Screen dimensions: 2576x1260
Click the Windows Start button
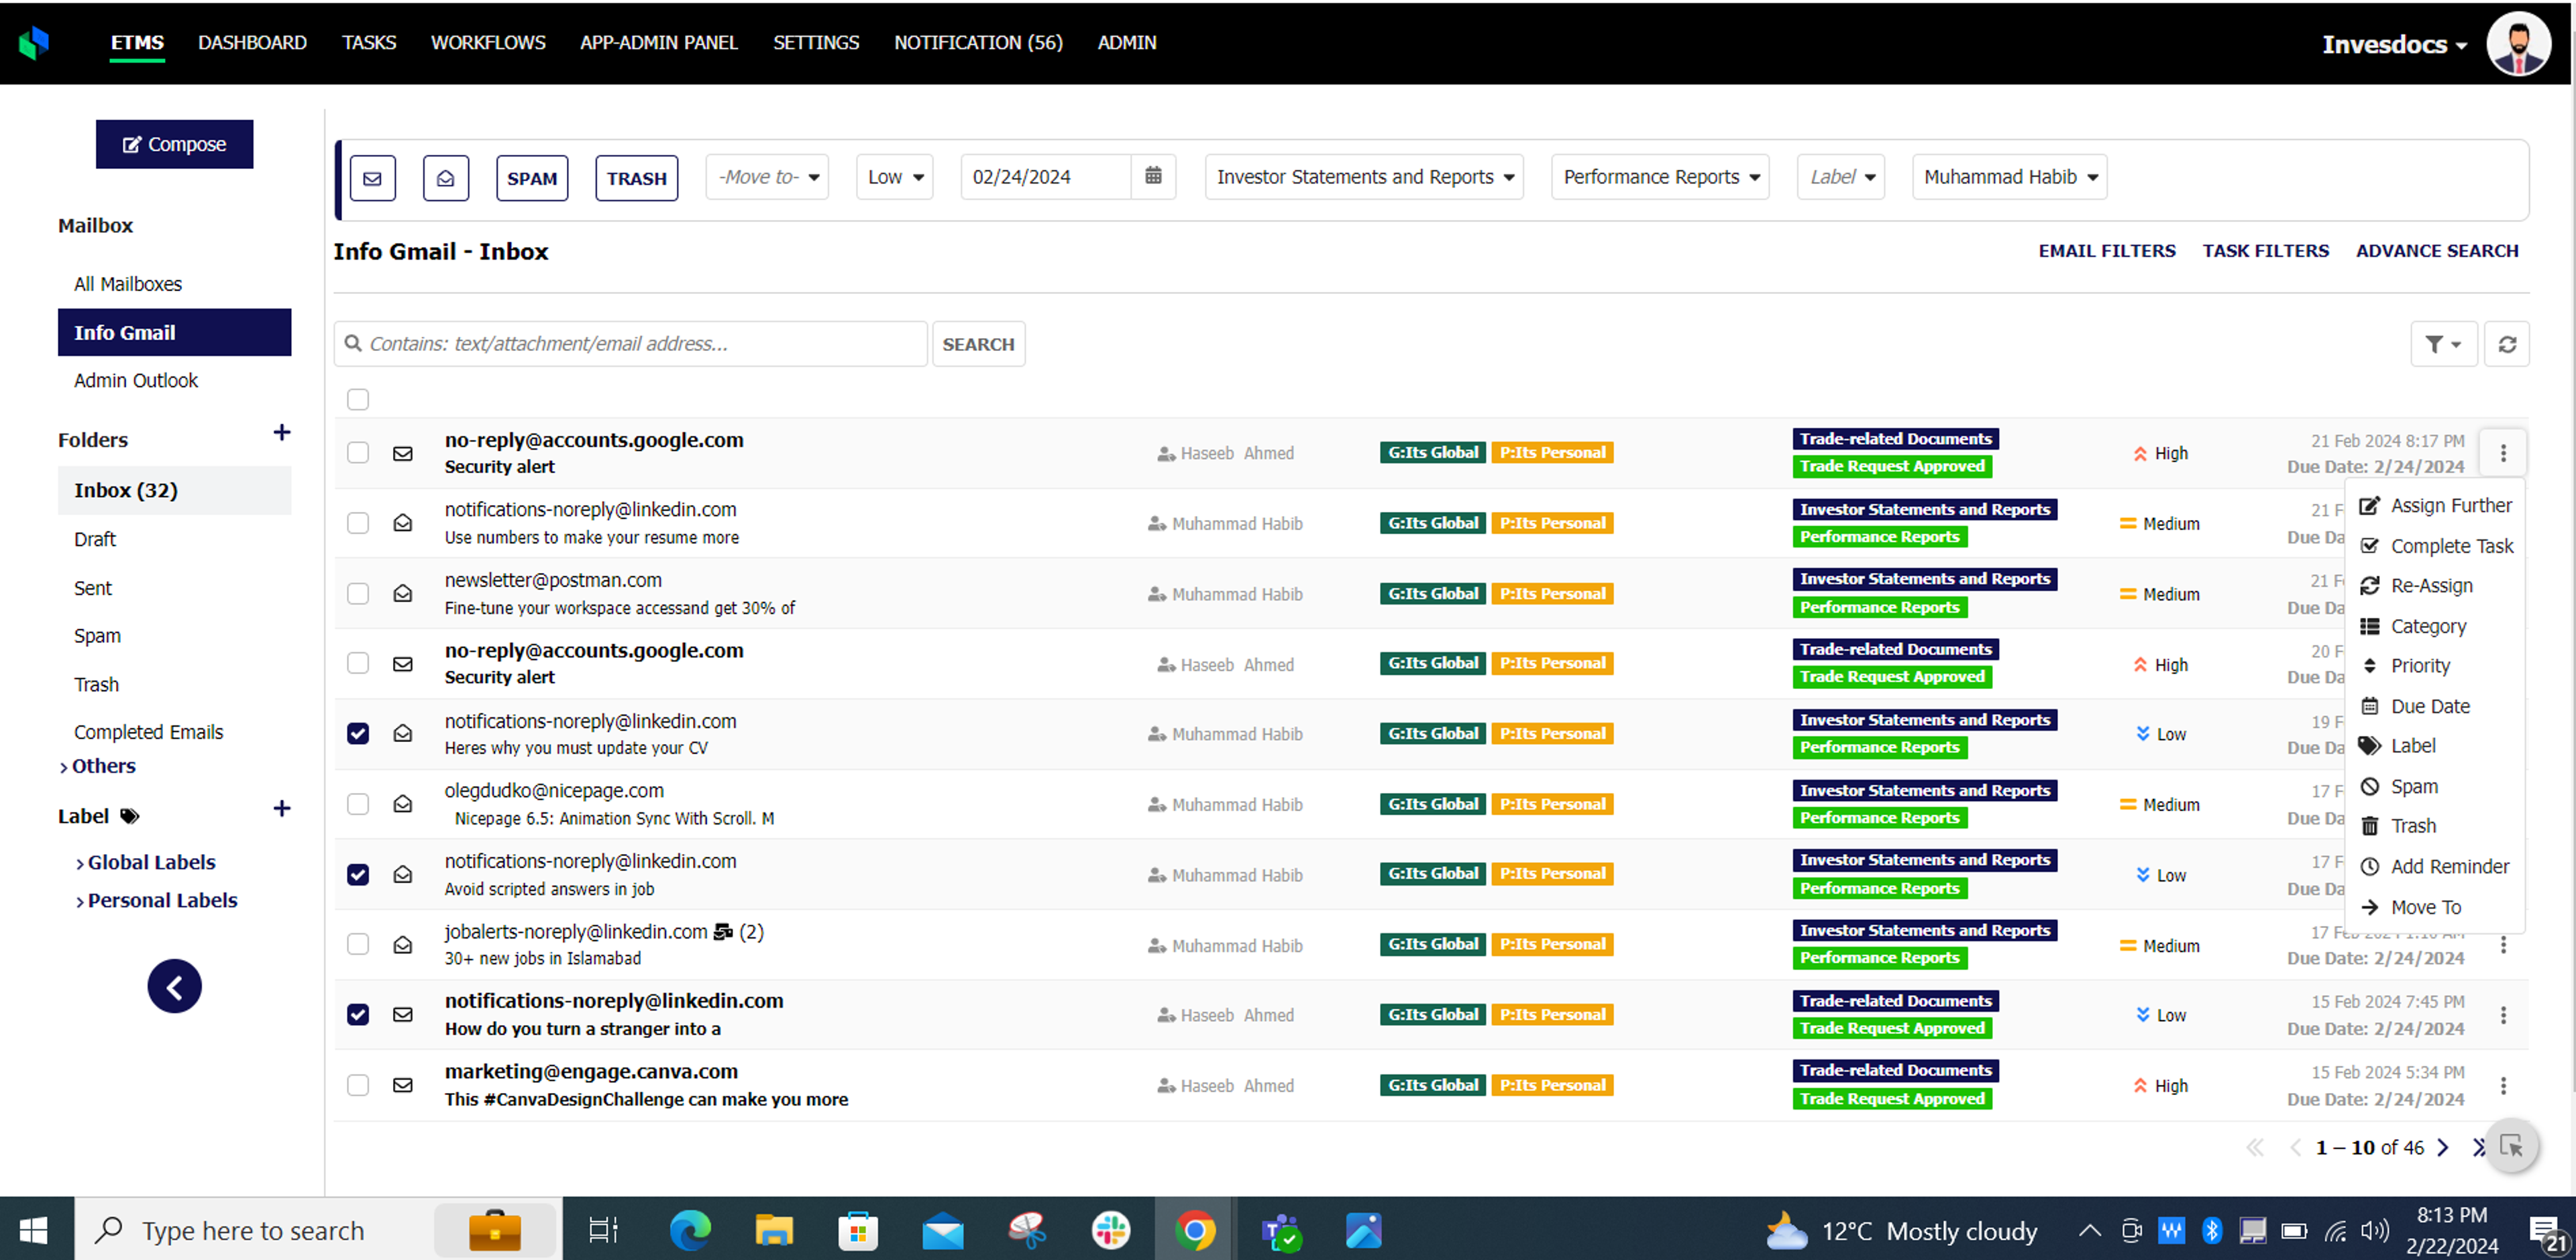[x=34, y=1230]
